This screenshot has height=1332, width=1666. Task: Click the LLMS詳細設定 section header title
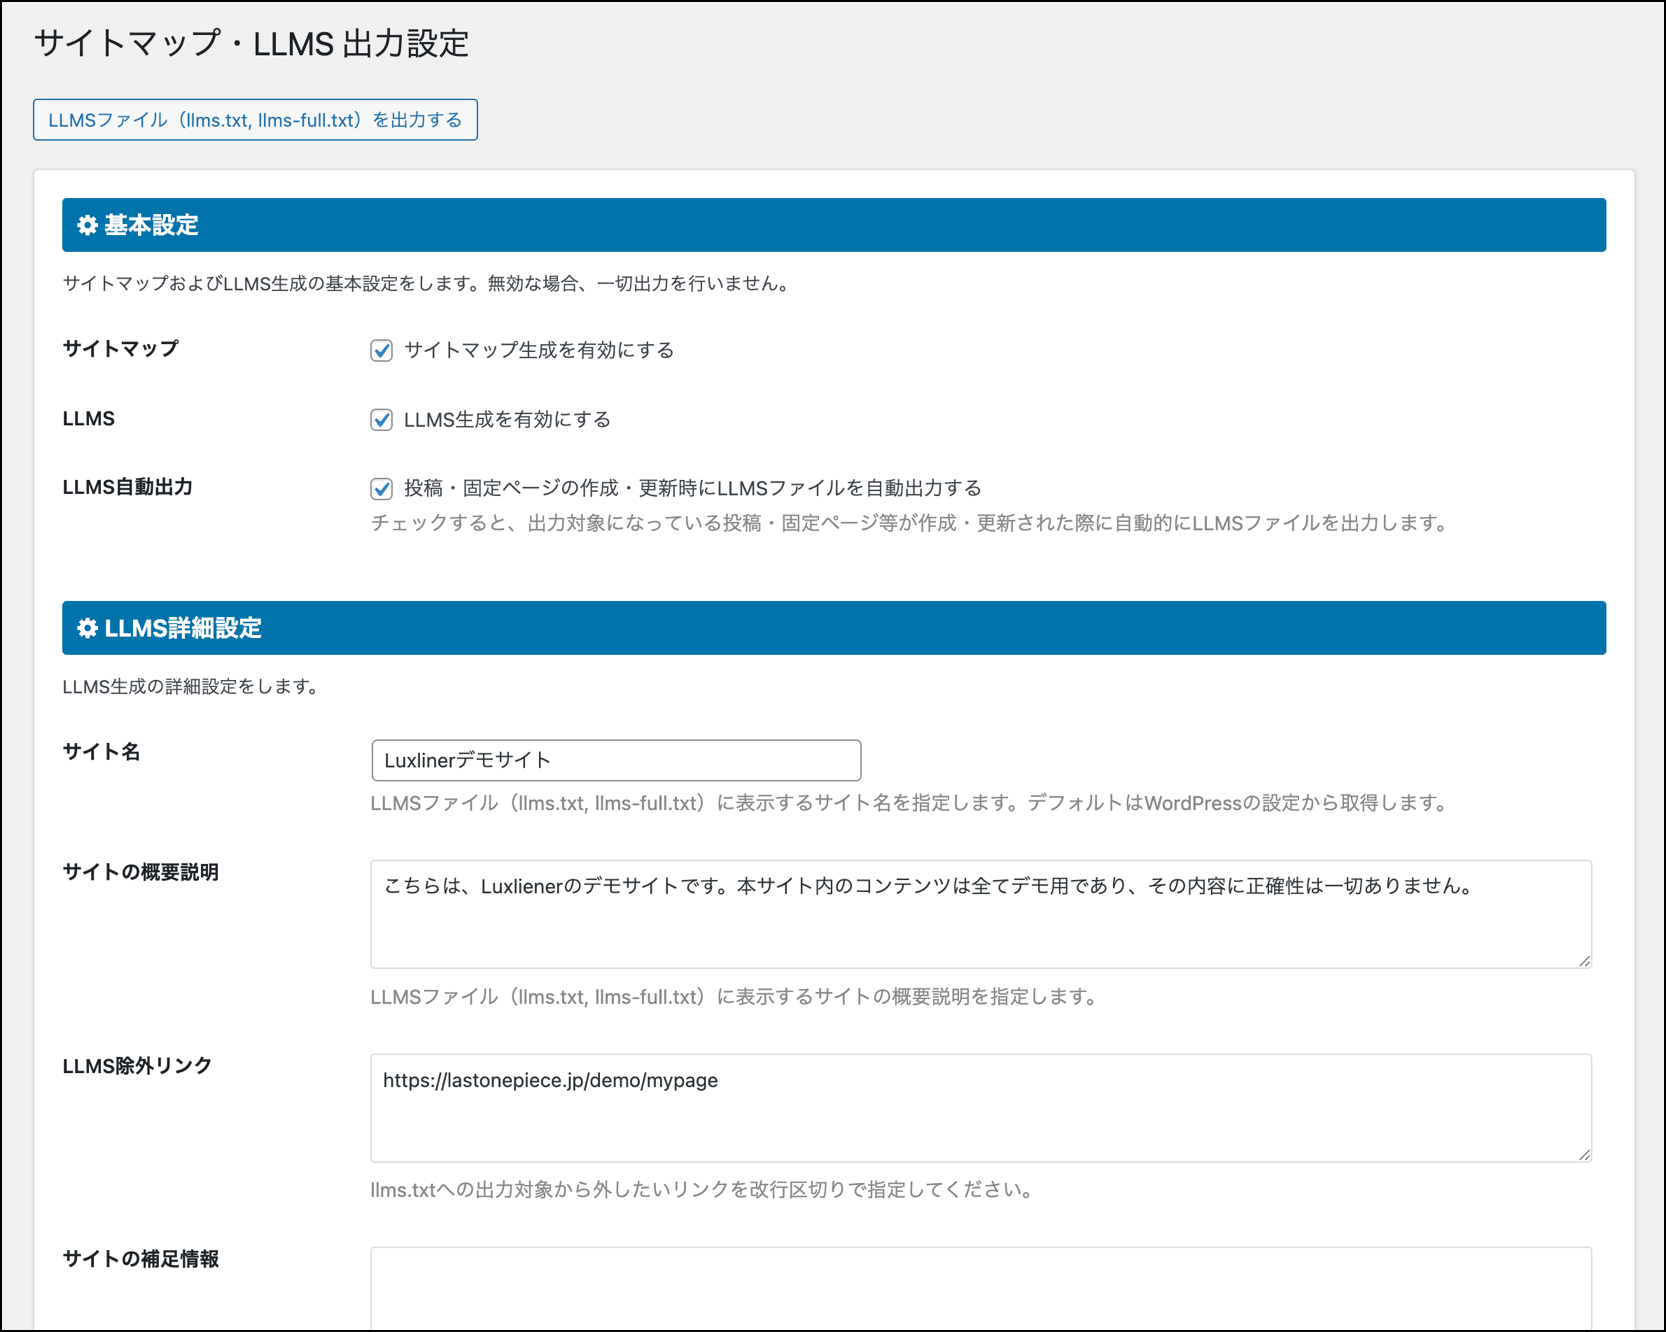[x=183, y=628]
